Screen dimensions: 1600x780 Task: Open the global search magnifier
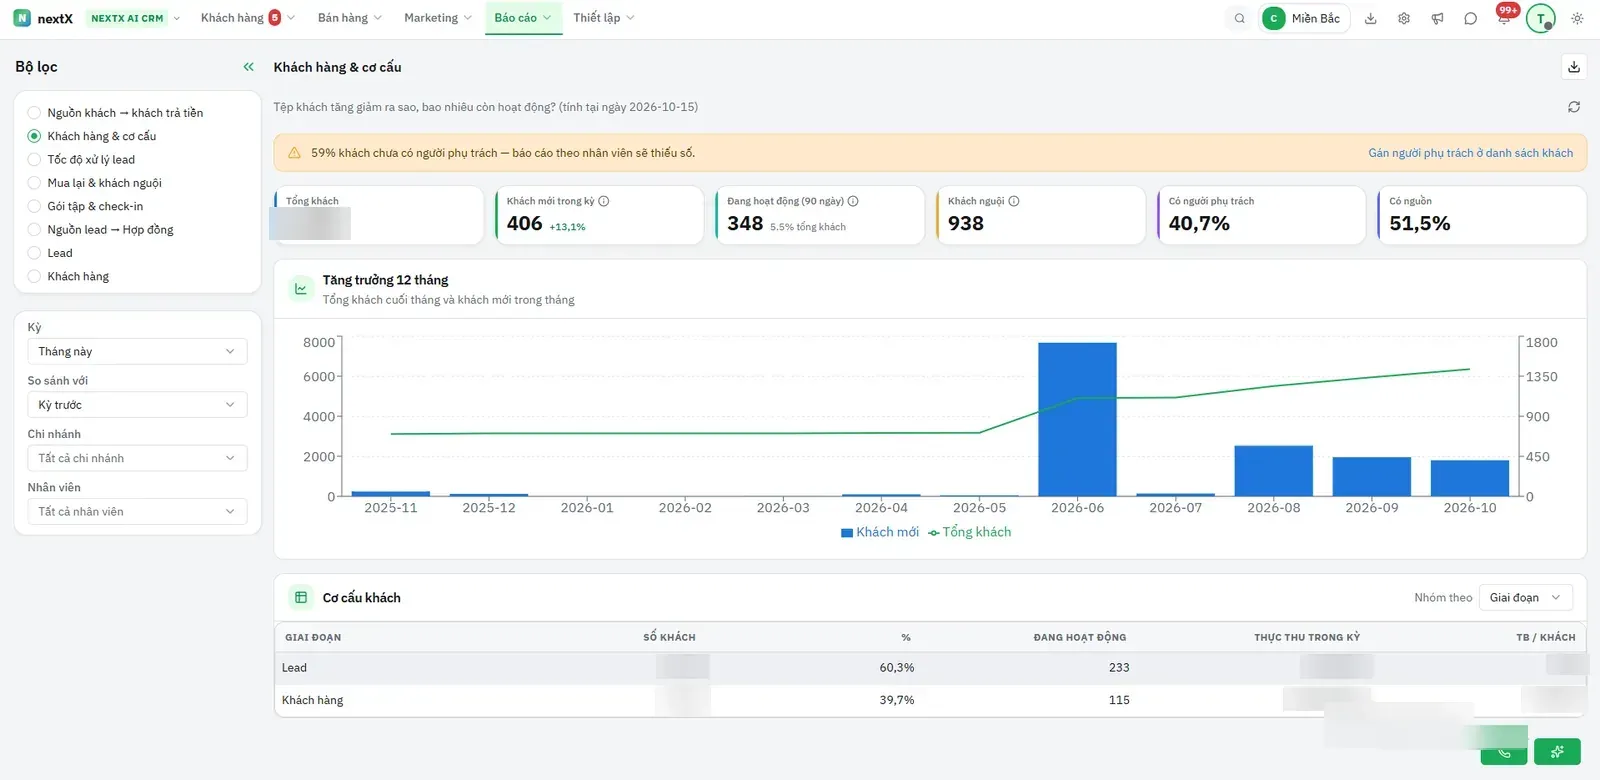click(x=1240, y=18)
